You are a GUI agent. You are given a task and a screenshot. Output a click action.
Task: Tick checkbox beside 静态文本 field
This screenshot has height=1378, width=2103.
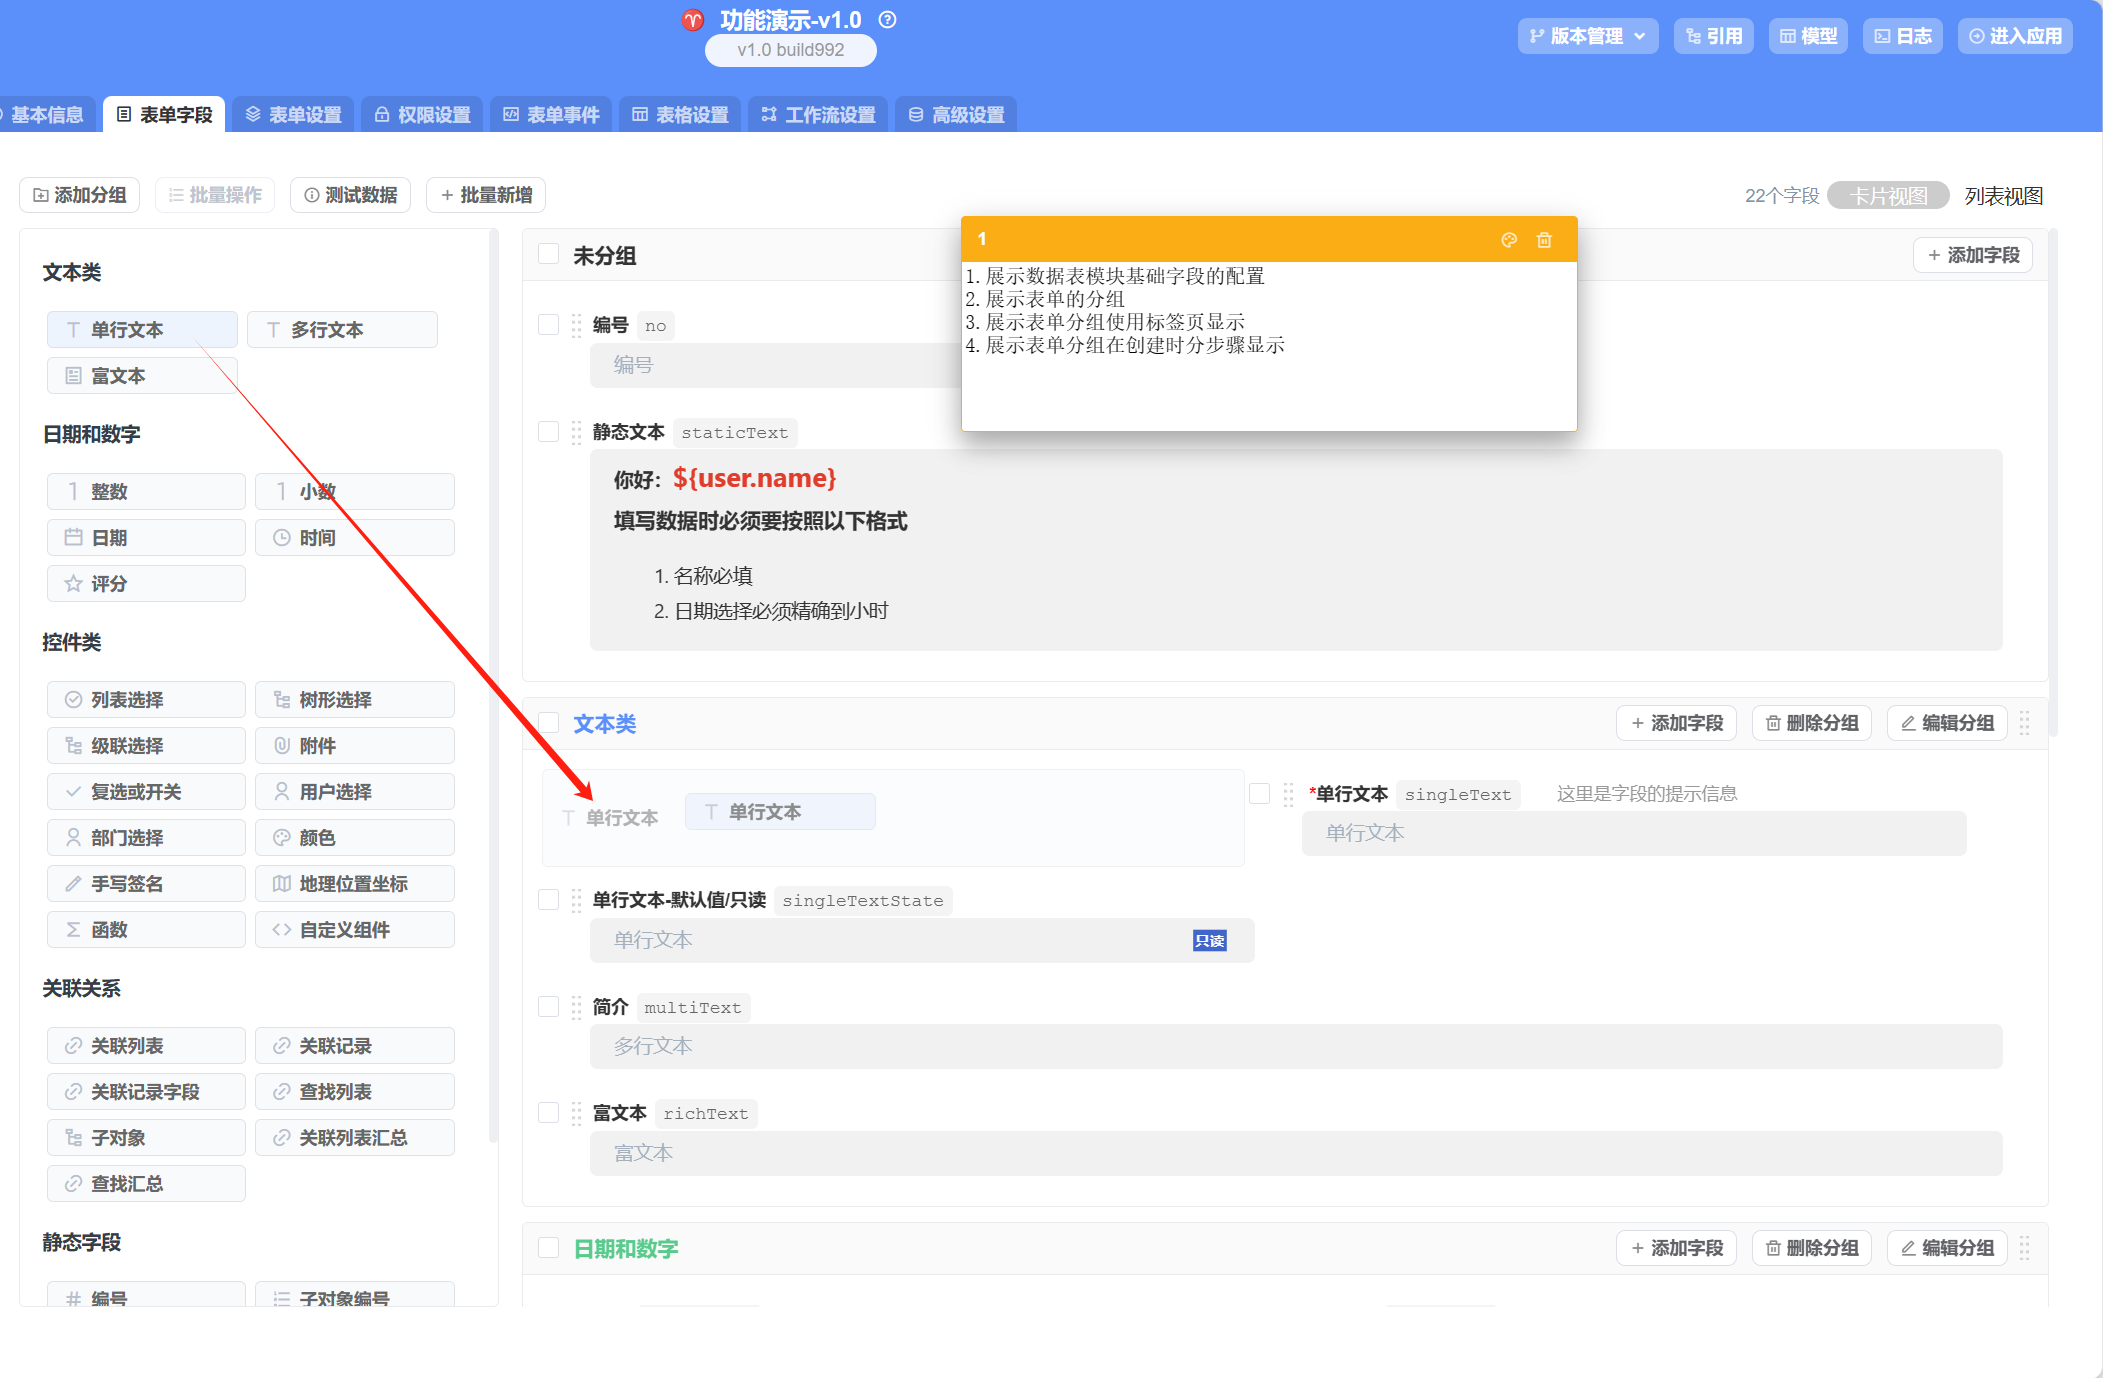pyautogui.click(x=548, y=431)
